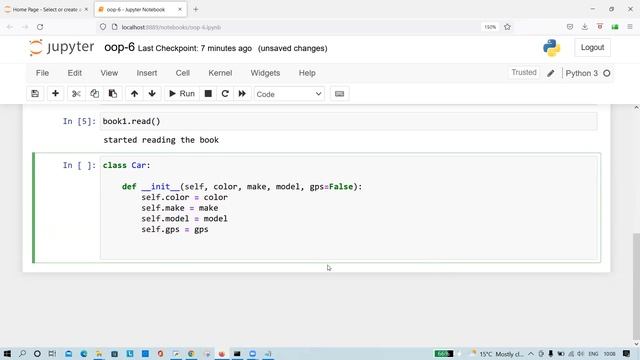Click the book1.read() code cell

tap(349, 121)
